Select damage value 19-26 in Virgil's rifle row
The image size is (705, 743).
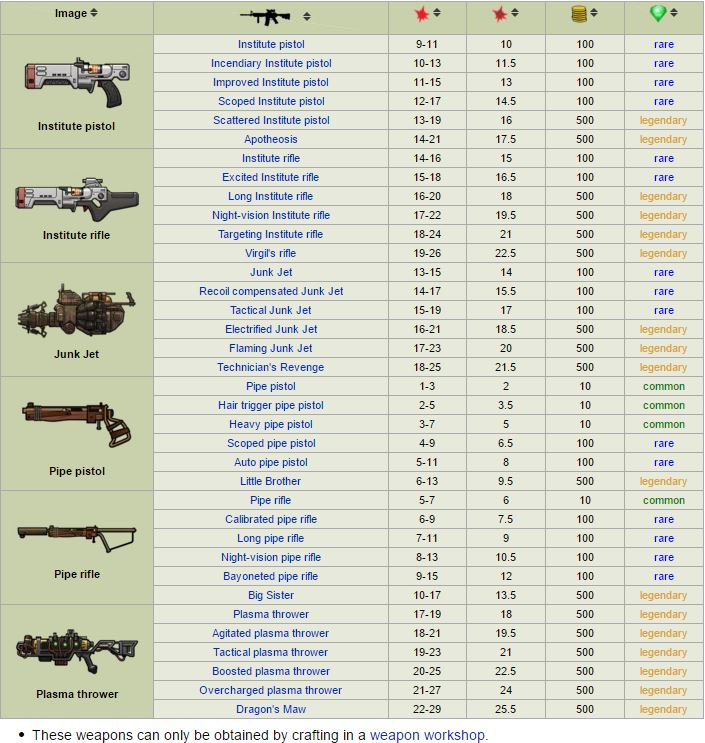click(427, 253)
